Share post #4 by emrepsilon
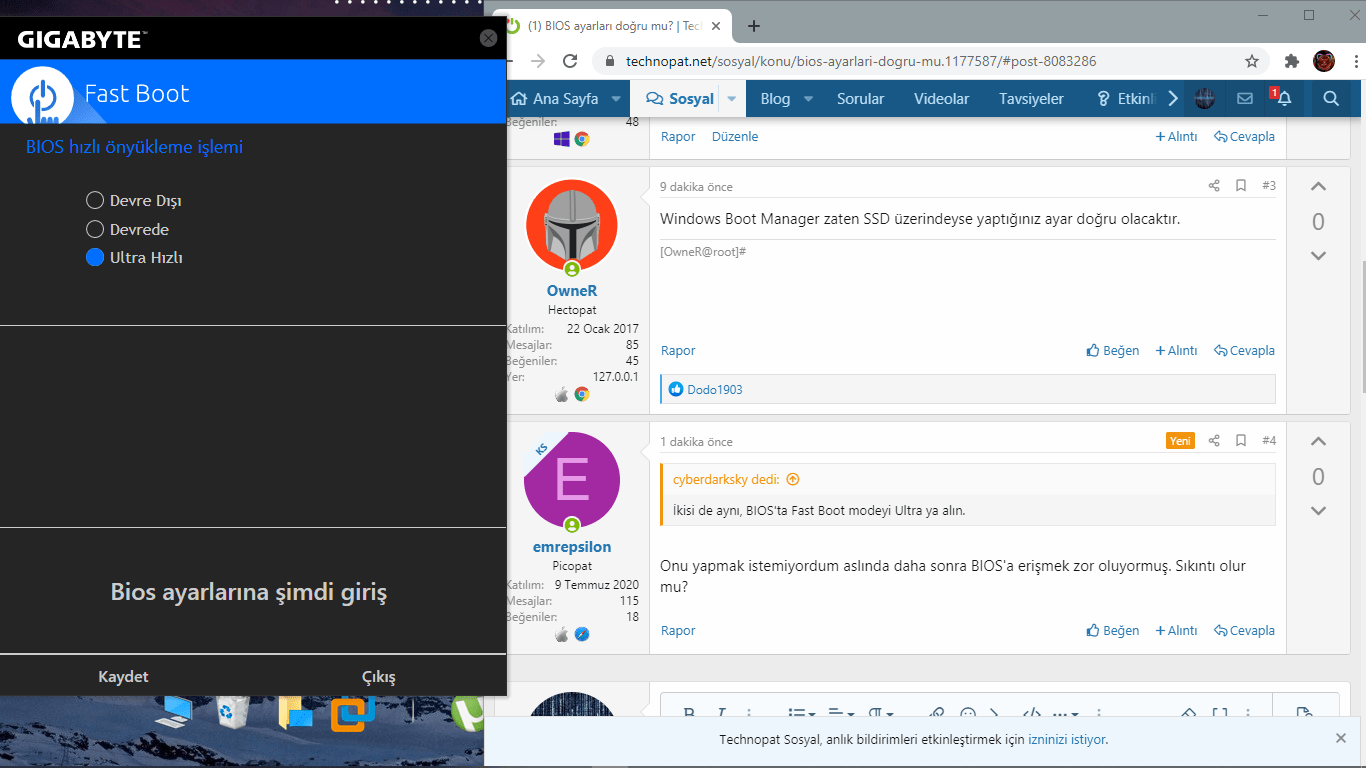This screenshot has height=768, width=1366. (x=1214, y=441)
